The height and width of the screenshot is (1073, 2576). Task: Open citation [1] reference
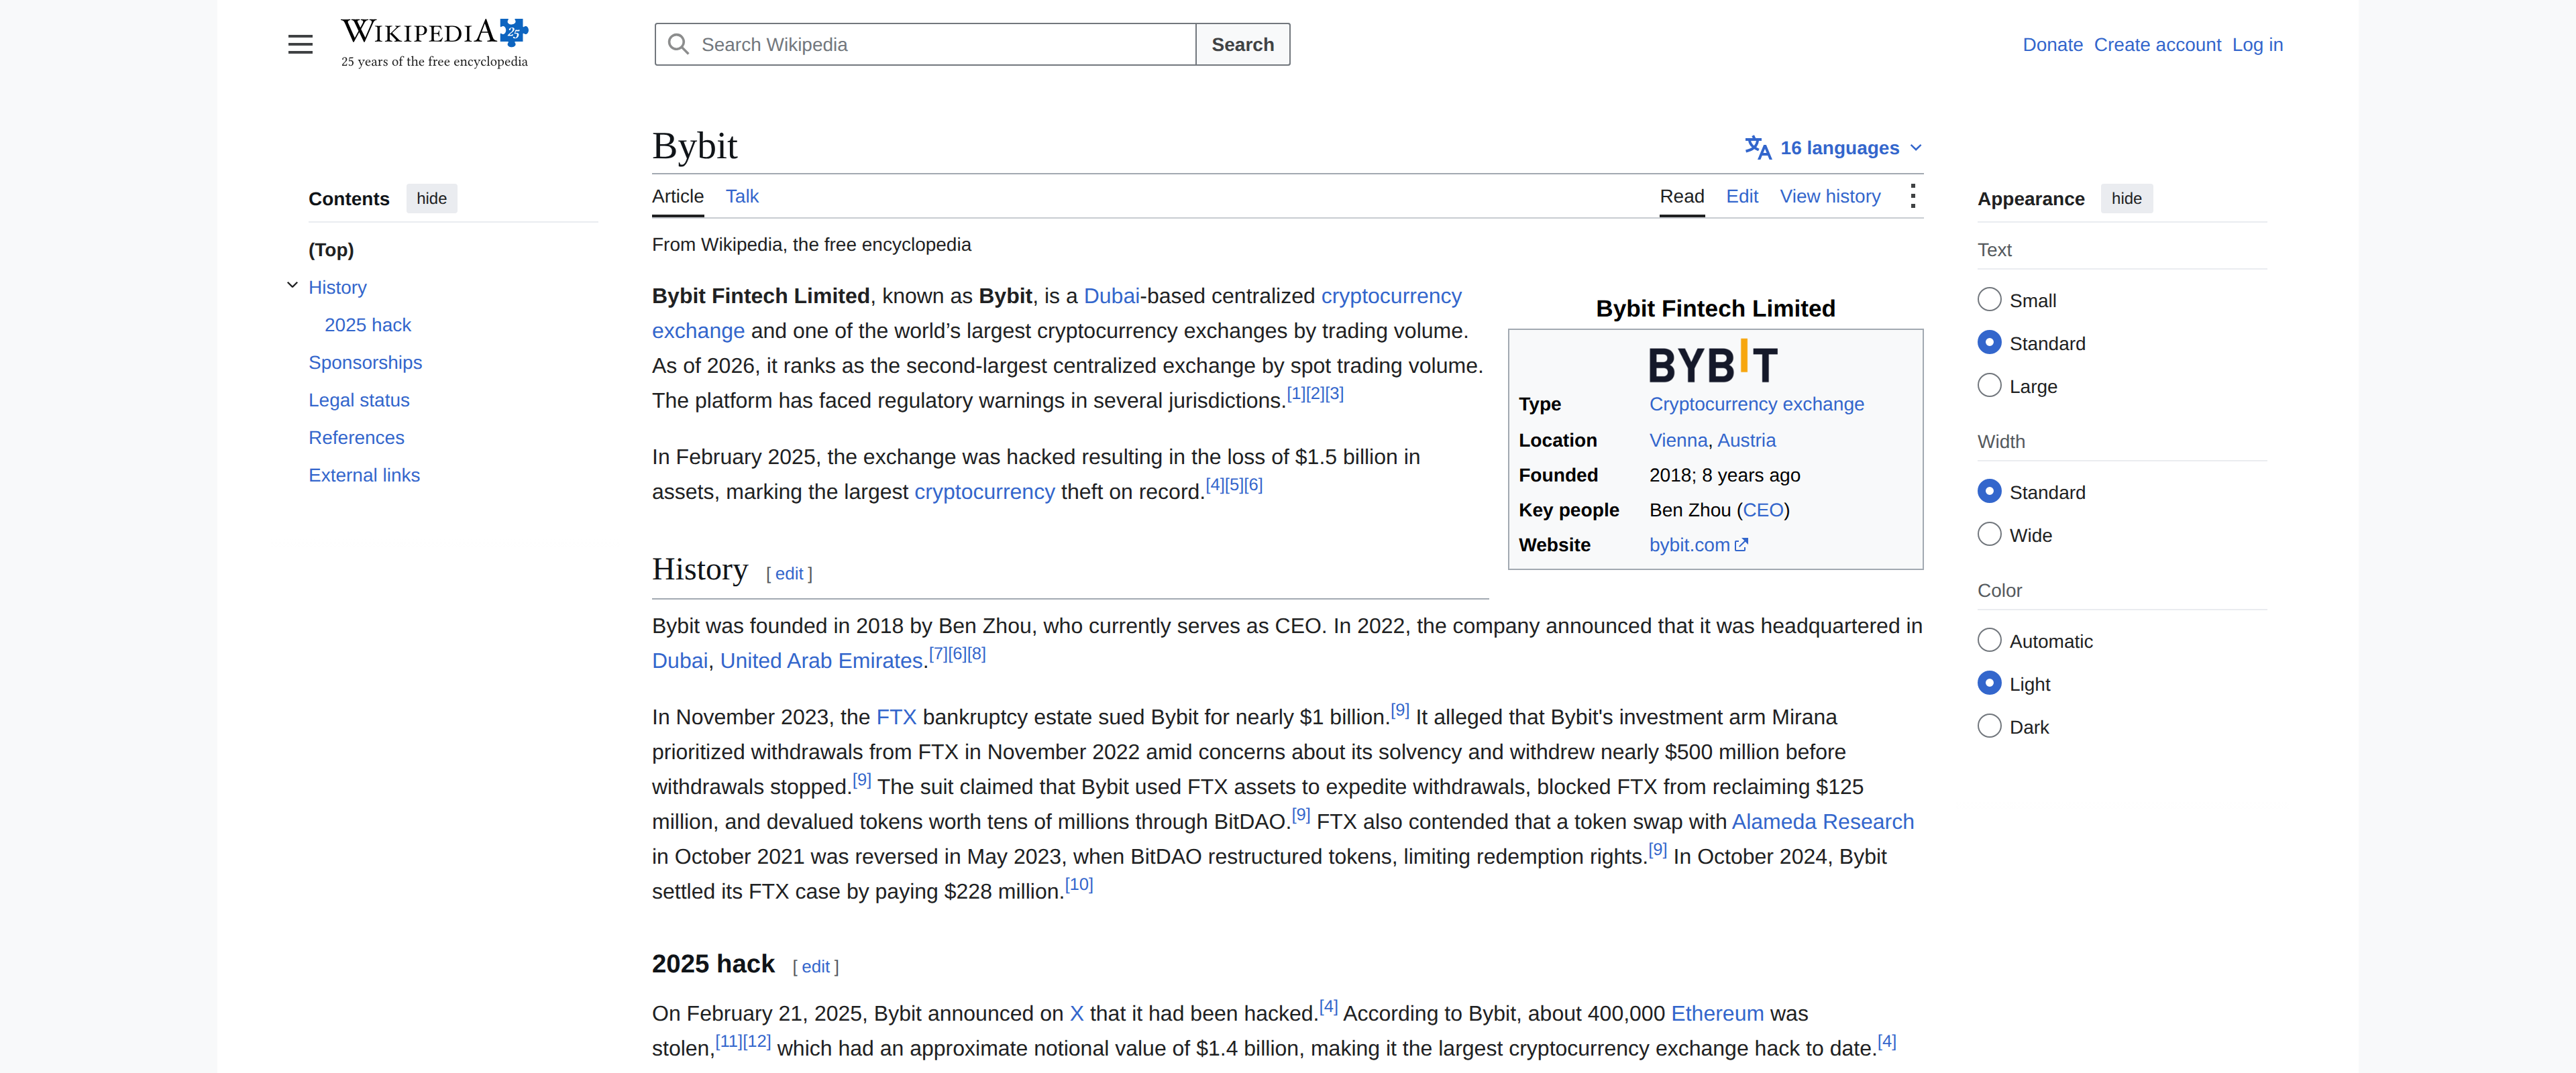(x=1295, y=394)
